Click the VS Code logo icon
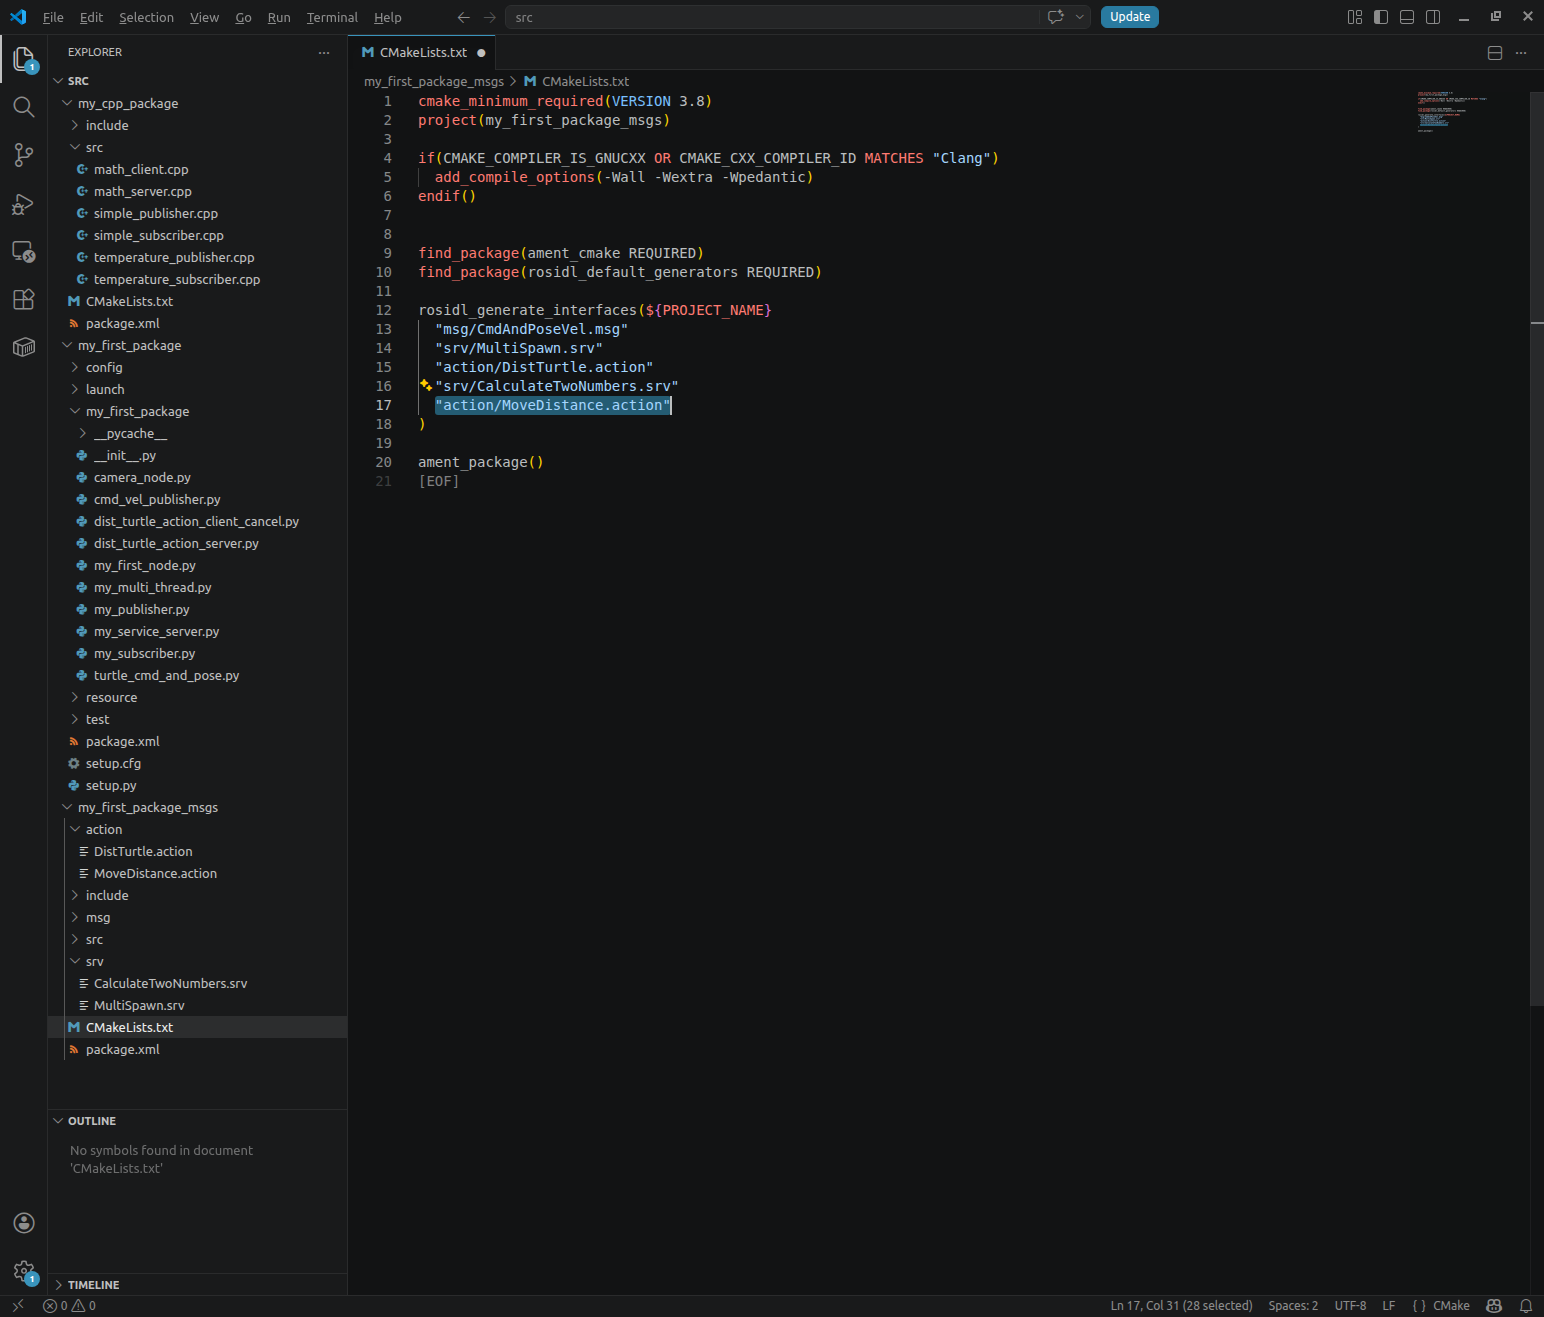 (18, 17)
